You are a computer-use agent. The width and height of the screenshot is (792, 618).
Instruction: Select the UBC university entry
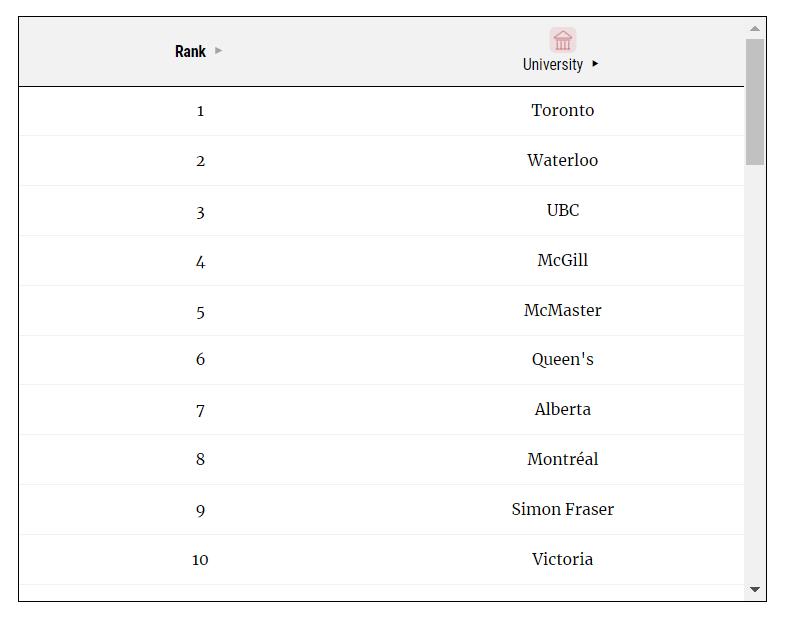[562, 211]
